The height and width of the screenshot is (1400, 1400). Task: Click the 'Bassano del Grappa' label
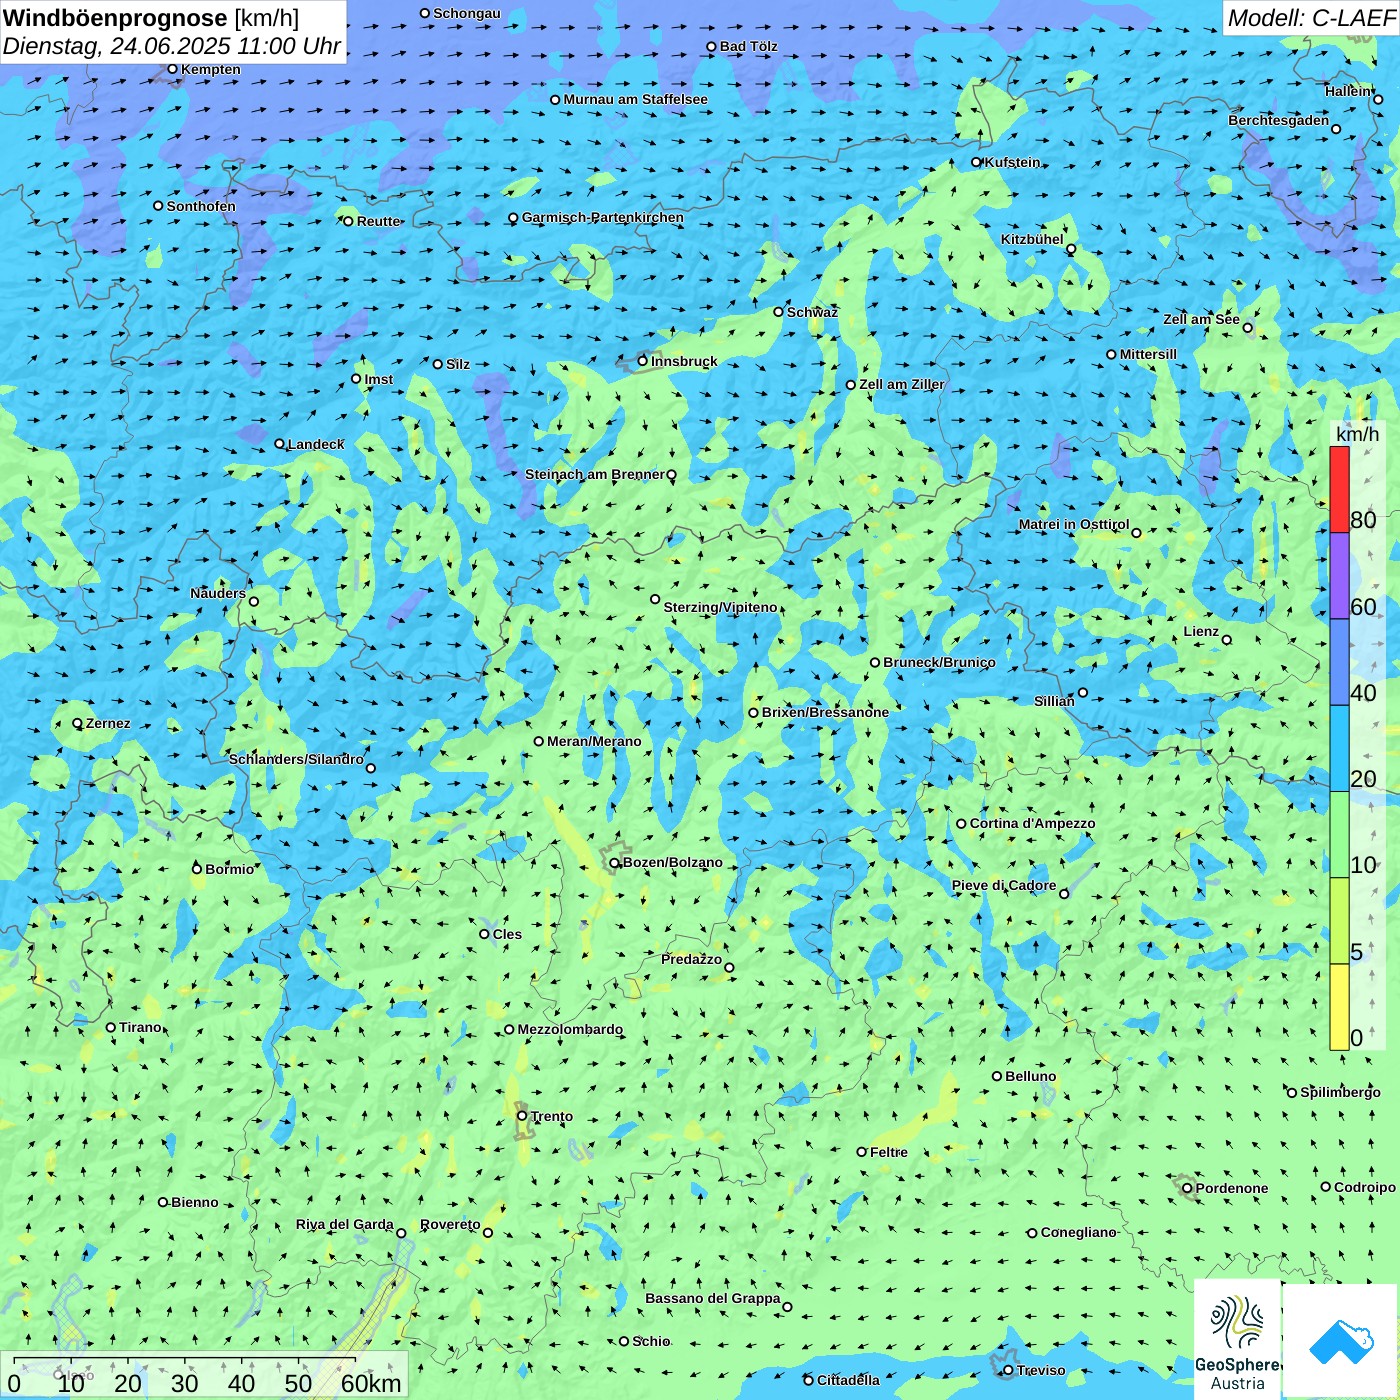(x=713, y=1298)
